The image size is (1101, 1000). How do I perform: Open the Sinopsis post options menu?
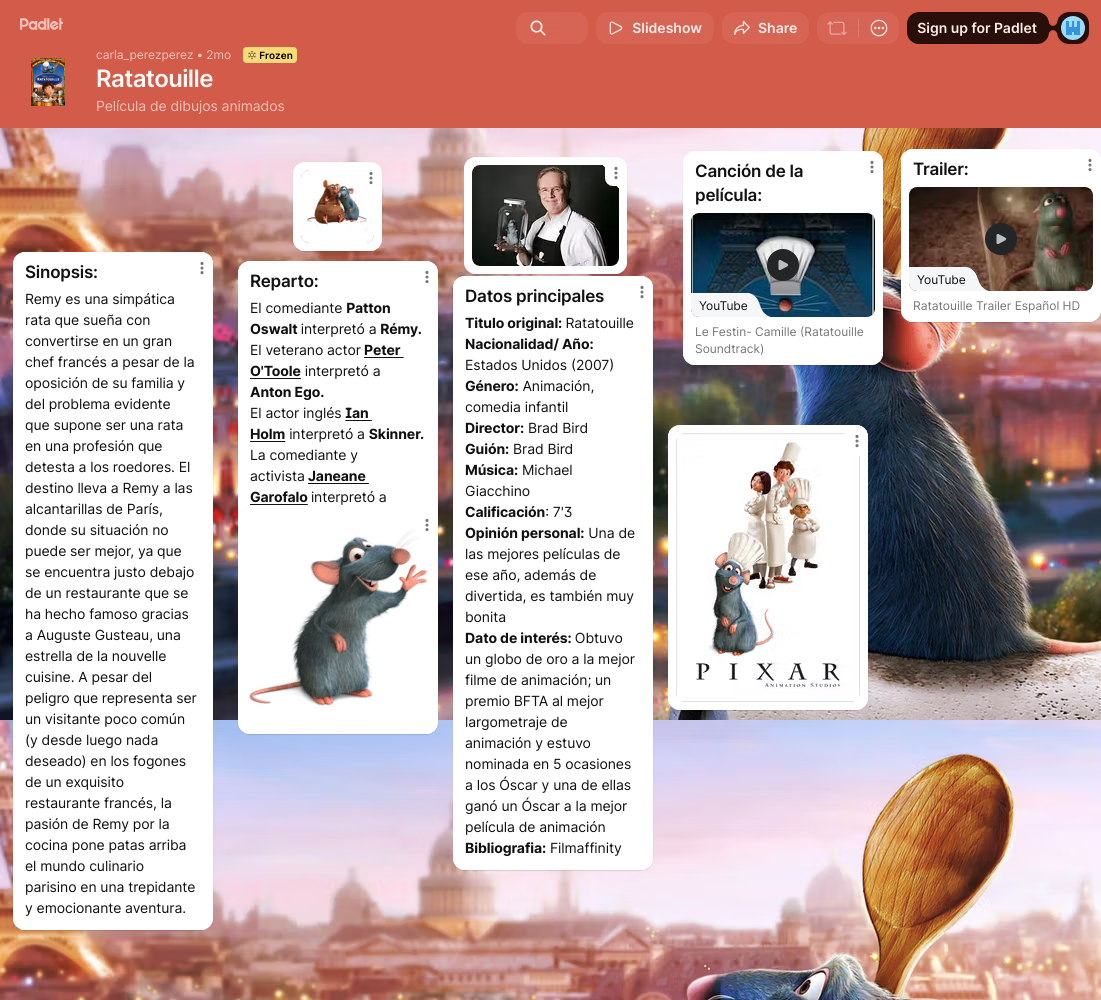(202, 268)
